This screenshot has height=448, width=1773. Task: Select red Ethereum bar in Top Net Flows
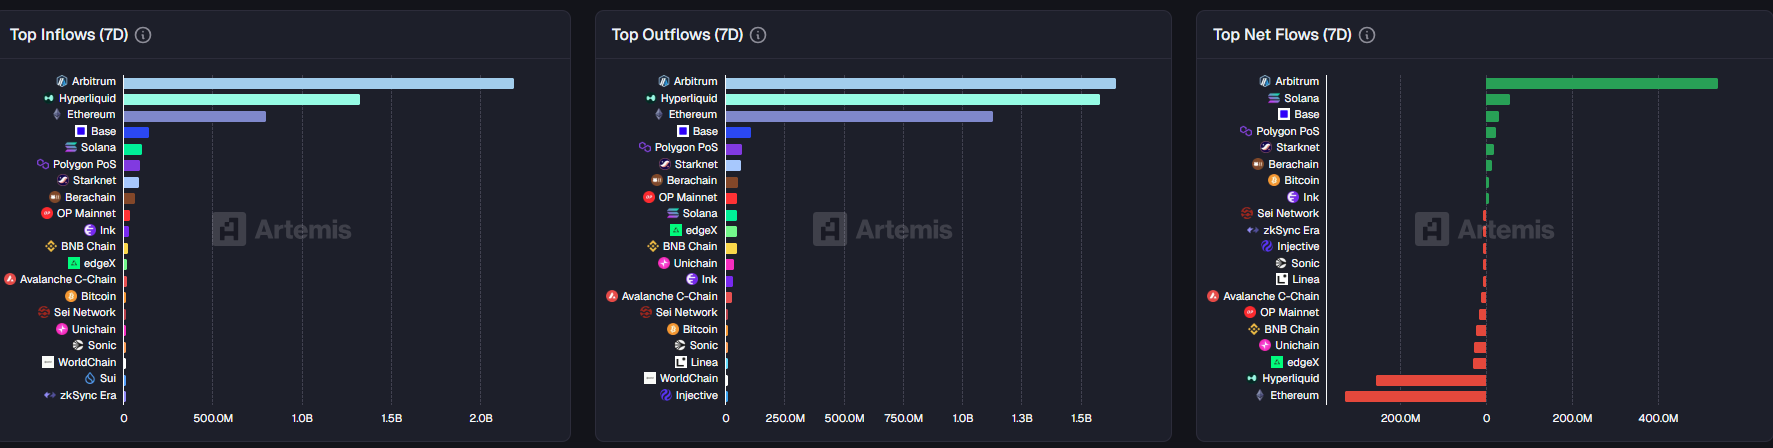coord(1415,396)
